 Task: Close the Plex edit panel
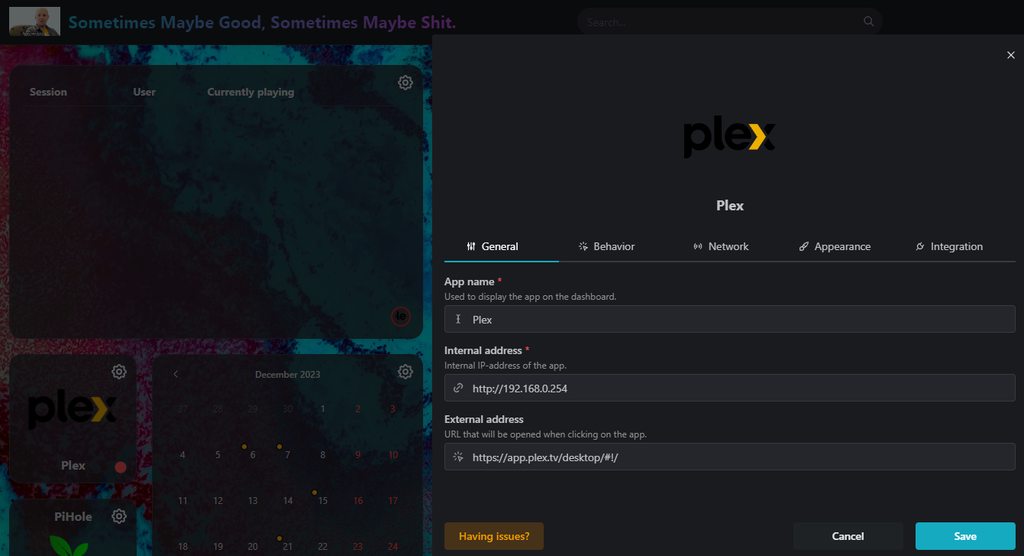coord(1010,55)
